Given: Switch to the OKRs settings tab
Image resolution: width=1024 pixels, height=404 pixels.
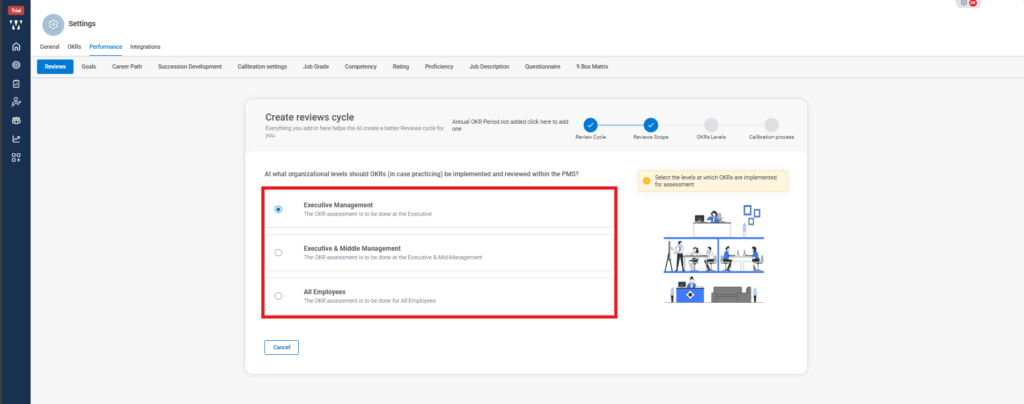Looking at the screenshot, I should coord(74,47).
